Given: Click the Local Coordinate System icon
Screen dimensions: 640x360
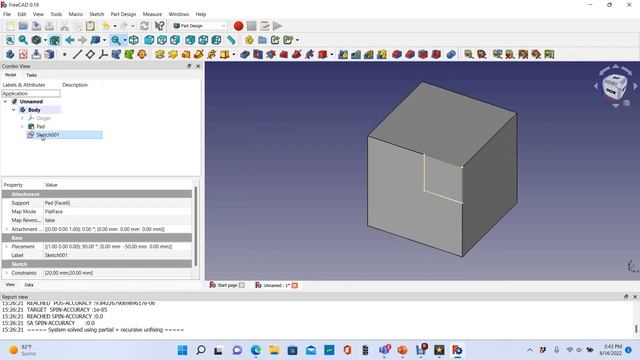Looking at the screenshot, I should coord(103,54).
